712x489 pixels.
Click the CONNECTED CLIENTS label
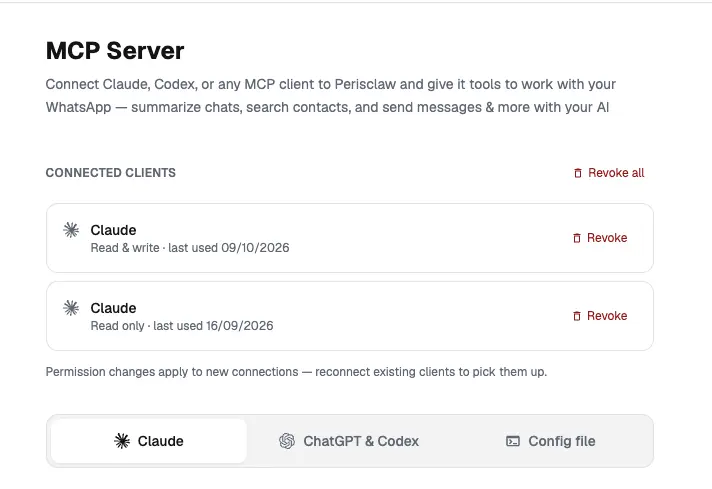pos(111,173)
